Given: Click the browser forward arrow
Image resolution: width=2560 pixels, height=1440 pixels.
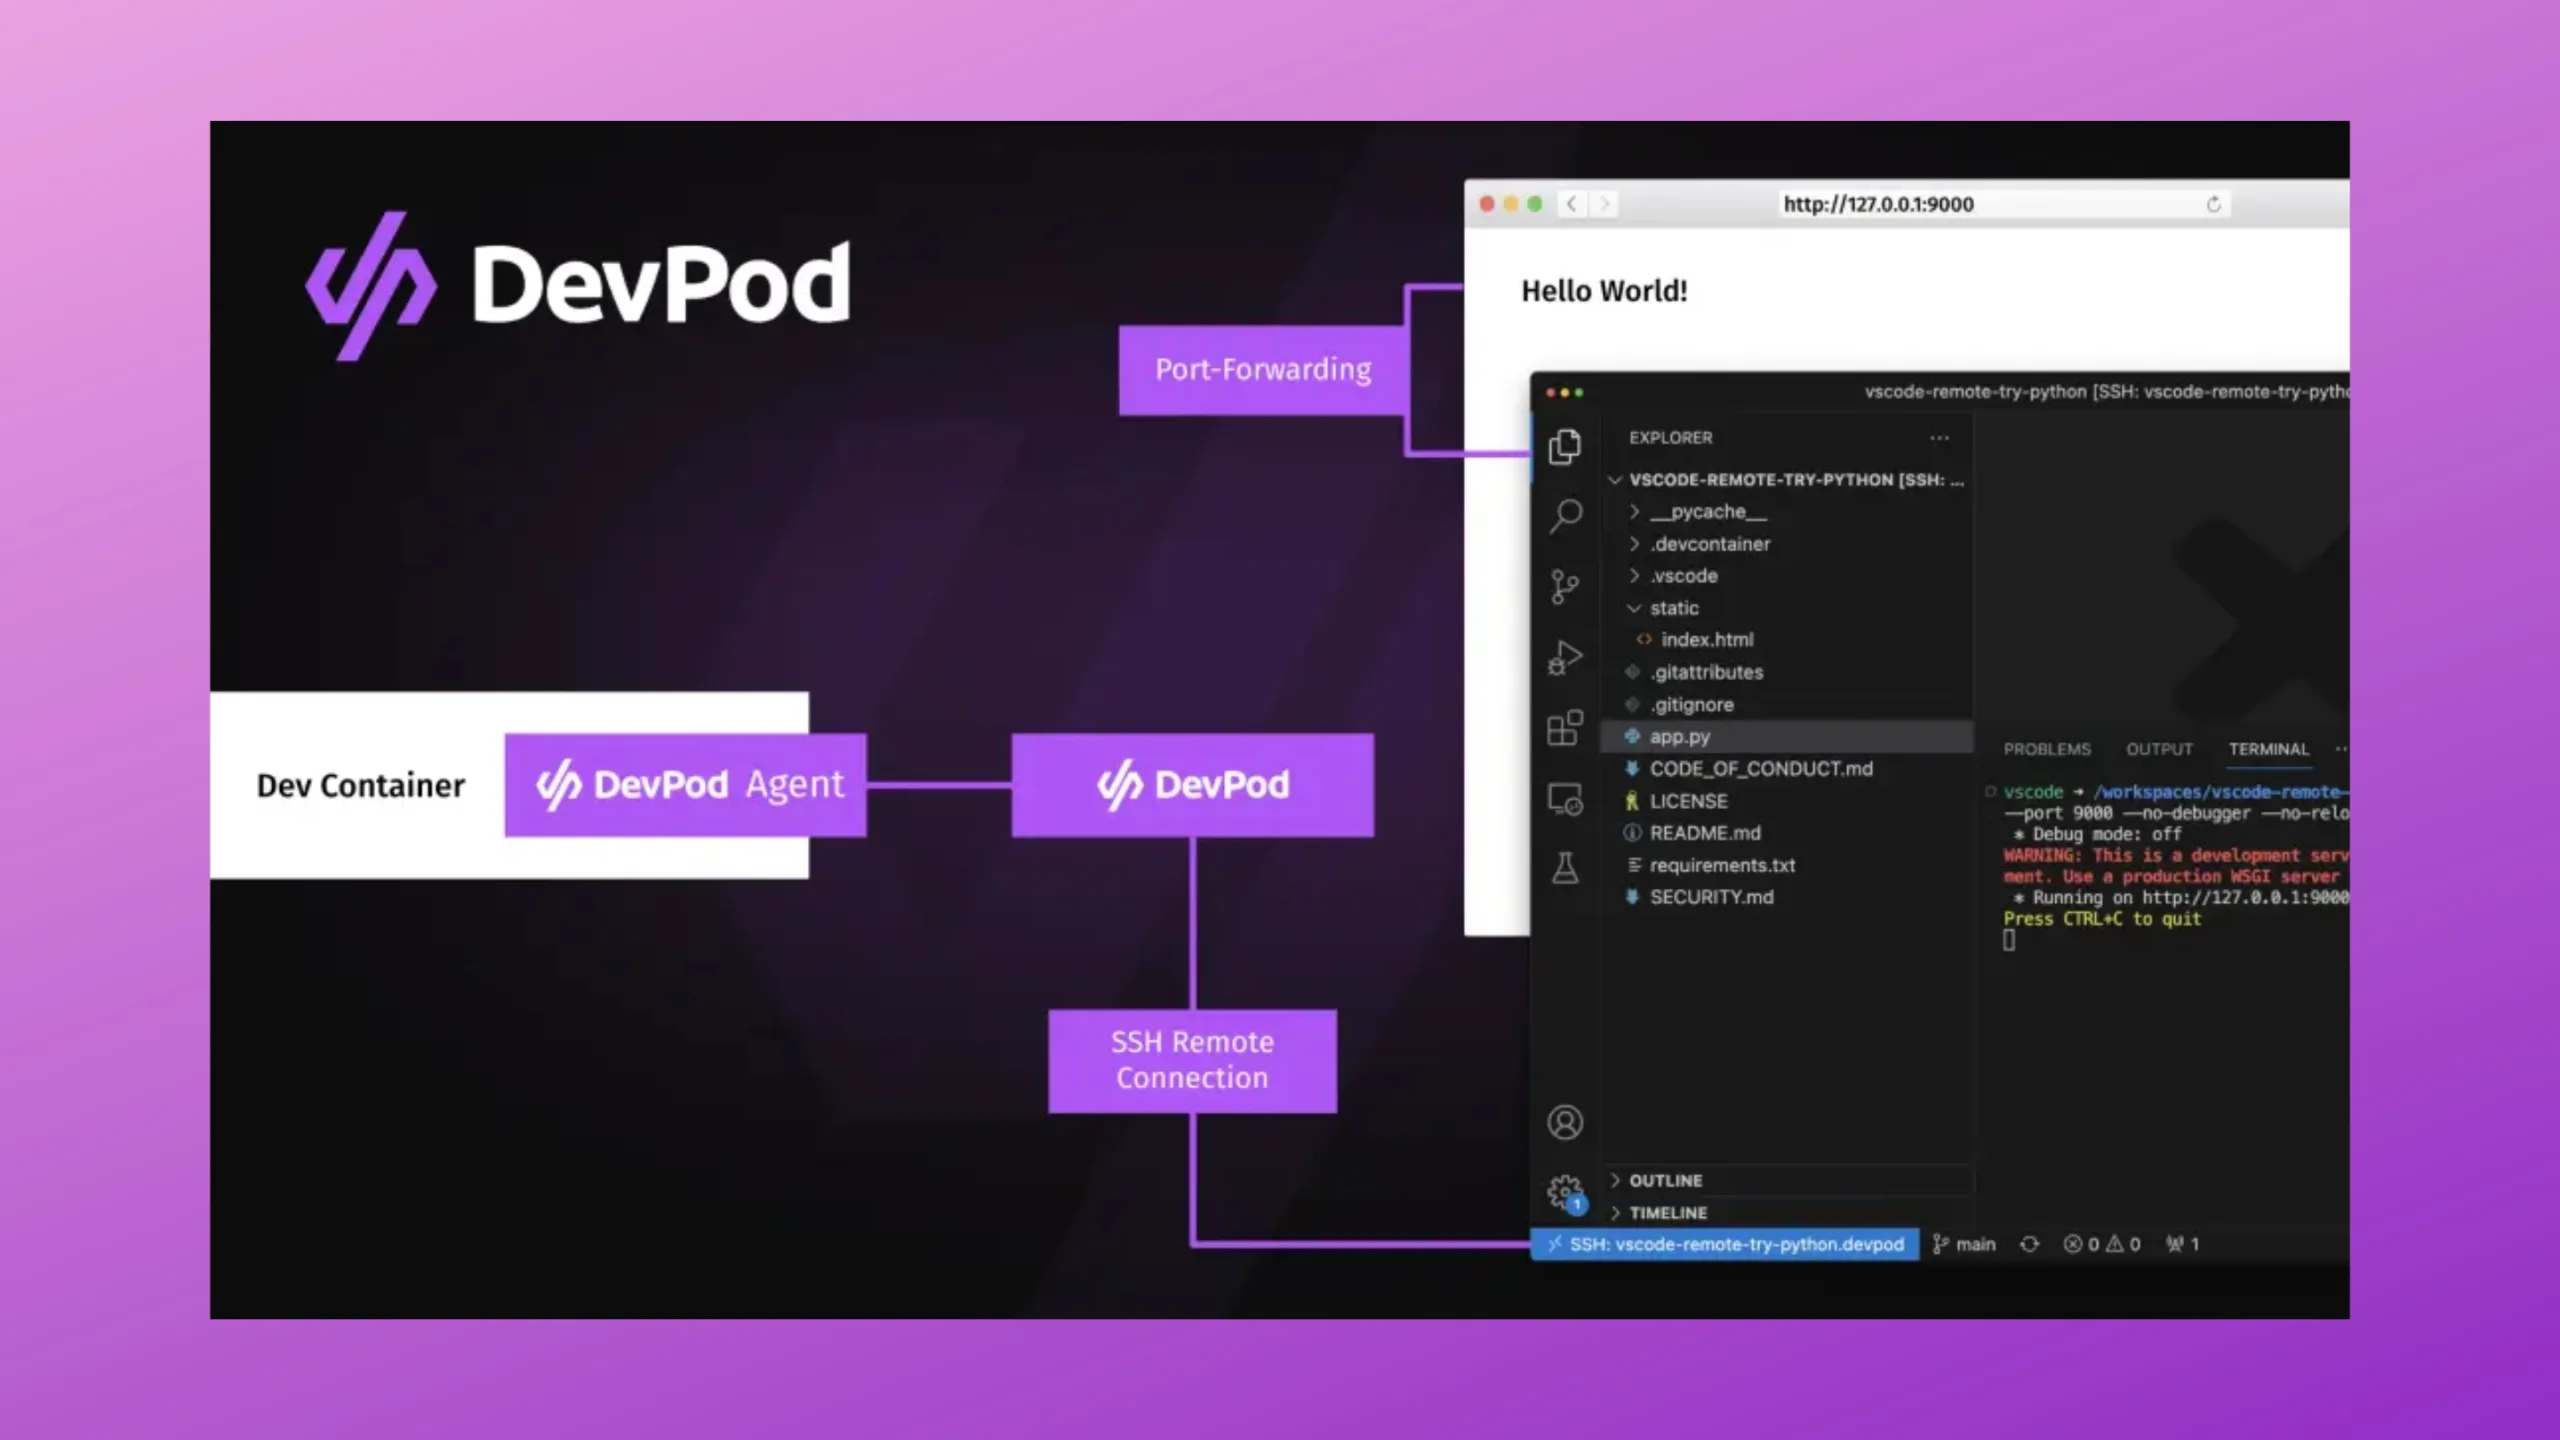Looking at the screenshot, I should (x=1604, y=204).
